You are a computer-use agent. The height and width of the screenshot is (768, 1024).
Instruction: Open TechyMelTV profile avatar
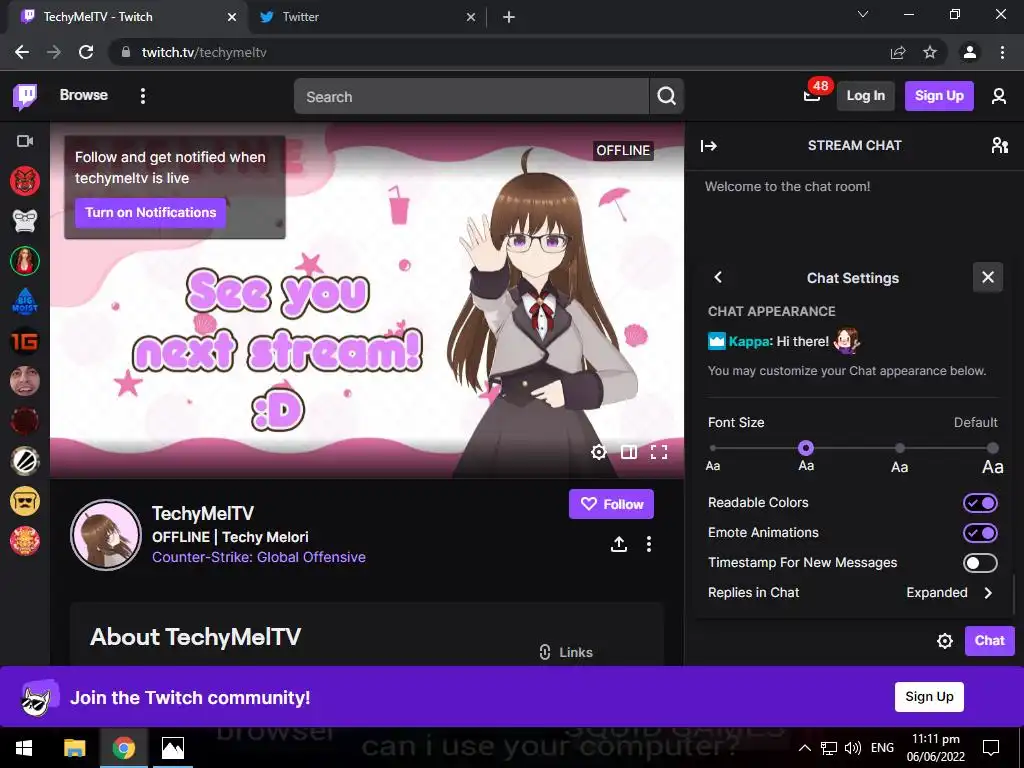click(106, 535)
